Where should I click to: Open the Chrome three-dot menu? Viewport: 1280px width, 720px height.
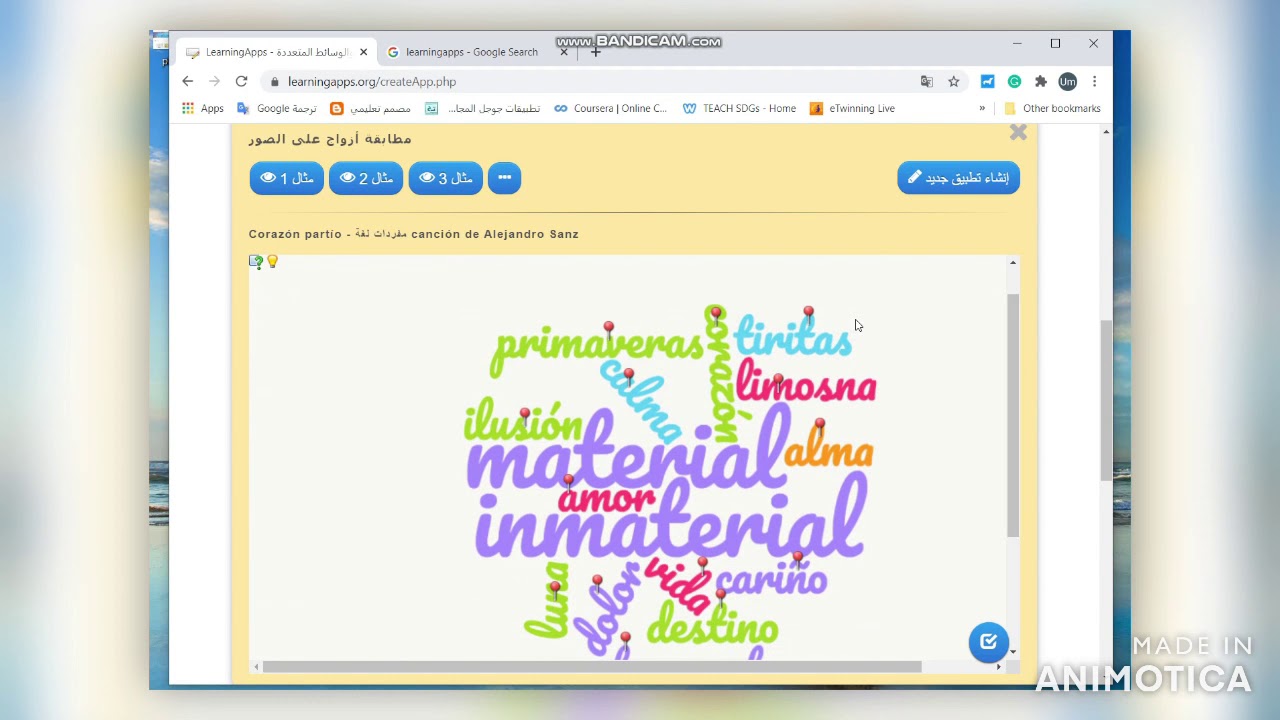tap(1094, 81)
